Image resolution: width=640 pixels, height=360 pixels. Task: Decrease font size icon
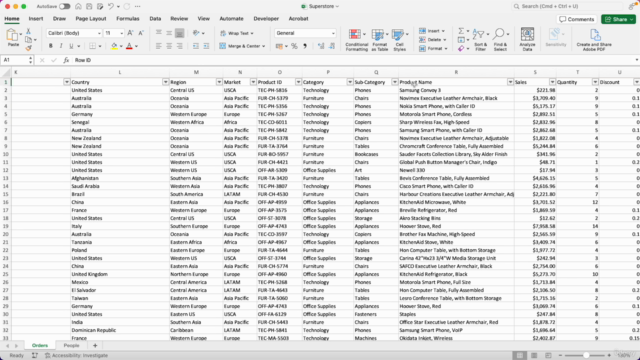click(141, 33)
